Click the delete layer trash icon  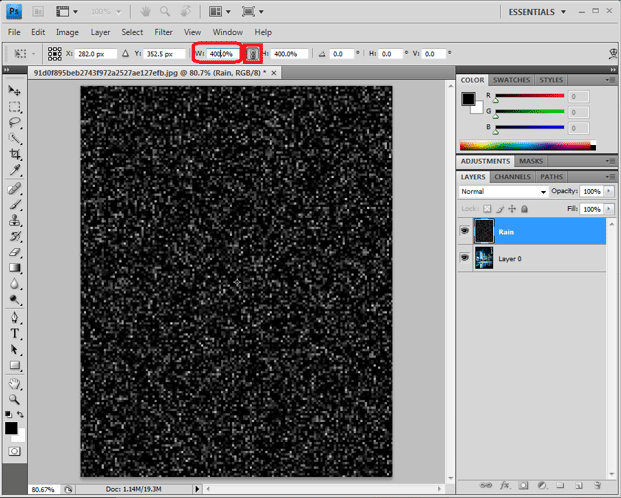(596, 485)
